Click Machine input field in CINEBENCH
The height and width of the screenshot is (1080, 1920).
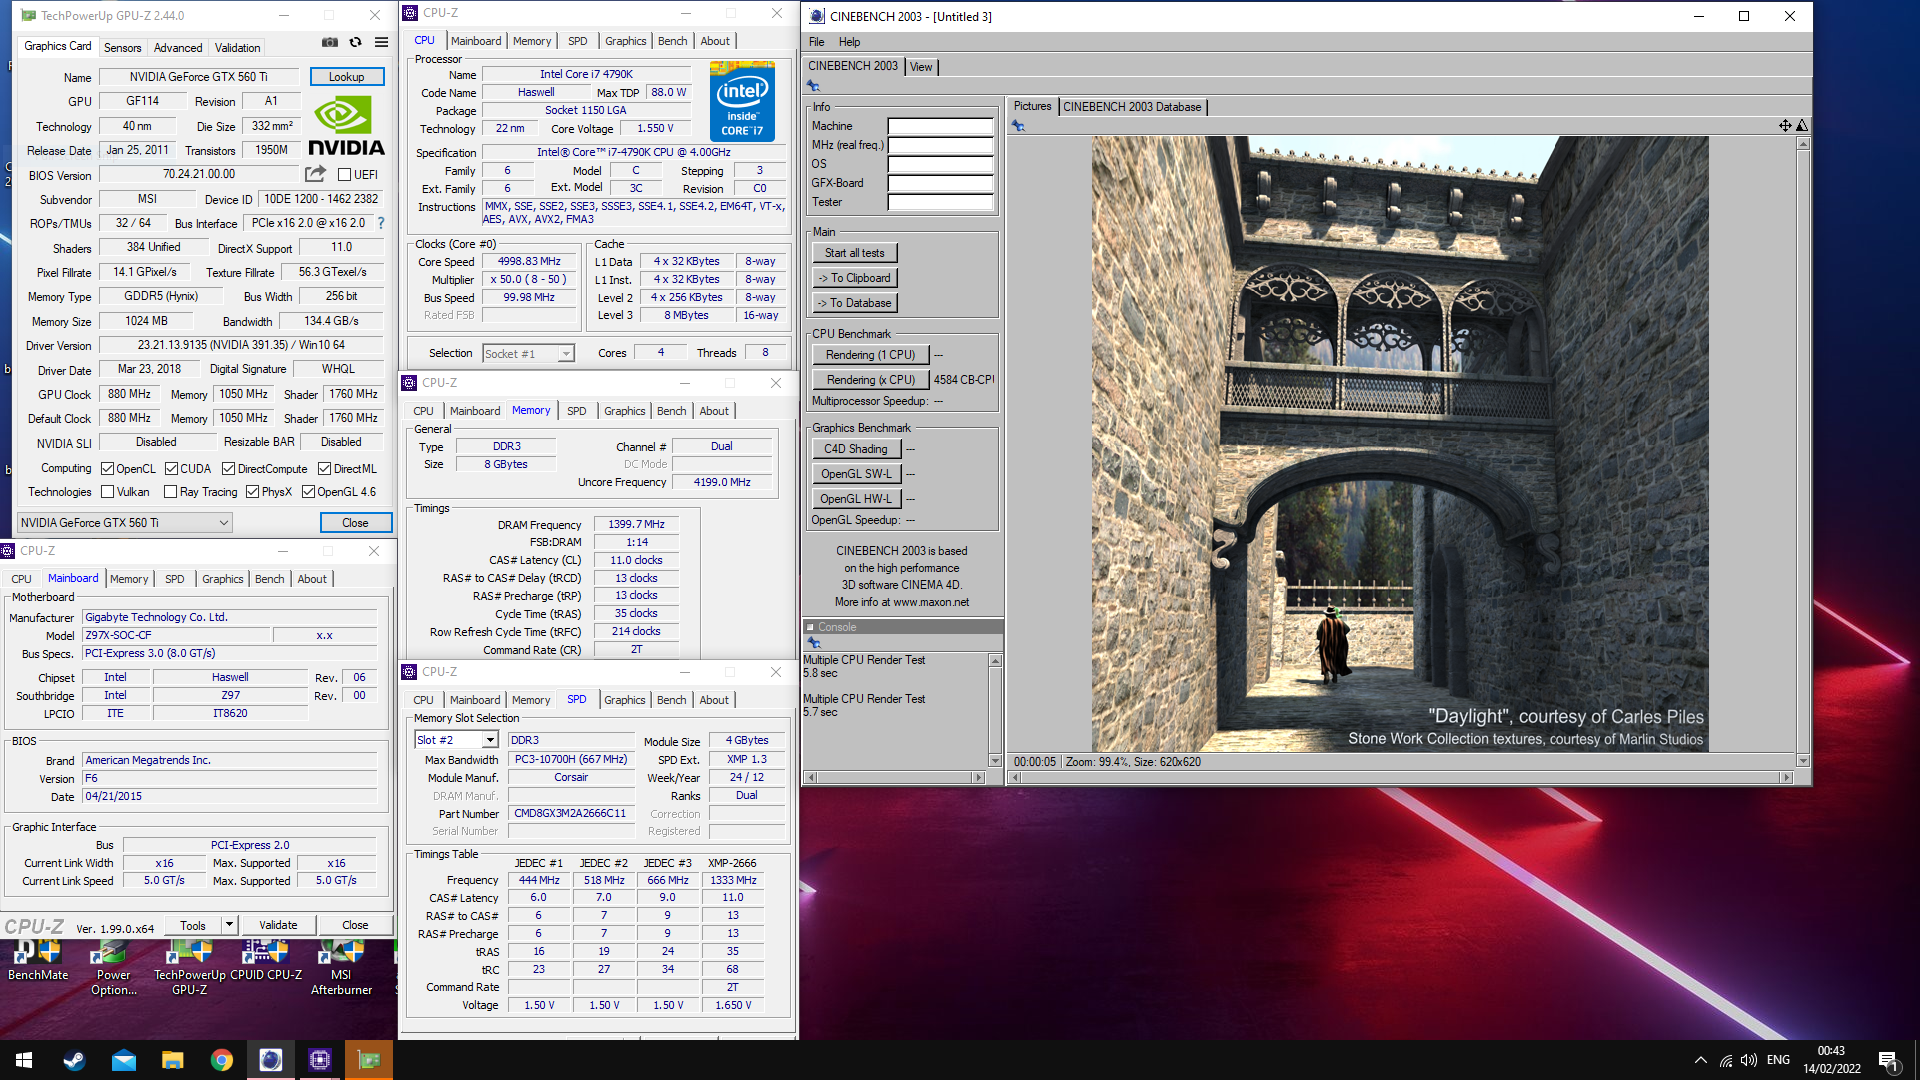(x=940, y=127)
